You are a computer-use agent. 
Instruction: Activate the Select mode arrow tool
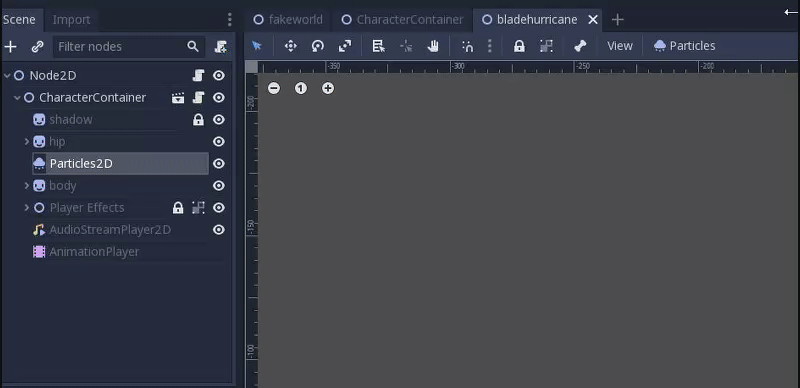pyautogui.click(x=257, y=46)
